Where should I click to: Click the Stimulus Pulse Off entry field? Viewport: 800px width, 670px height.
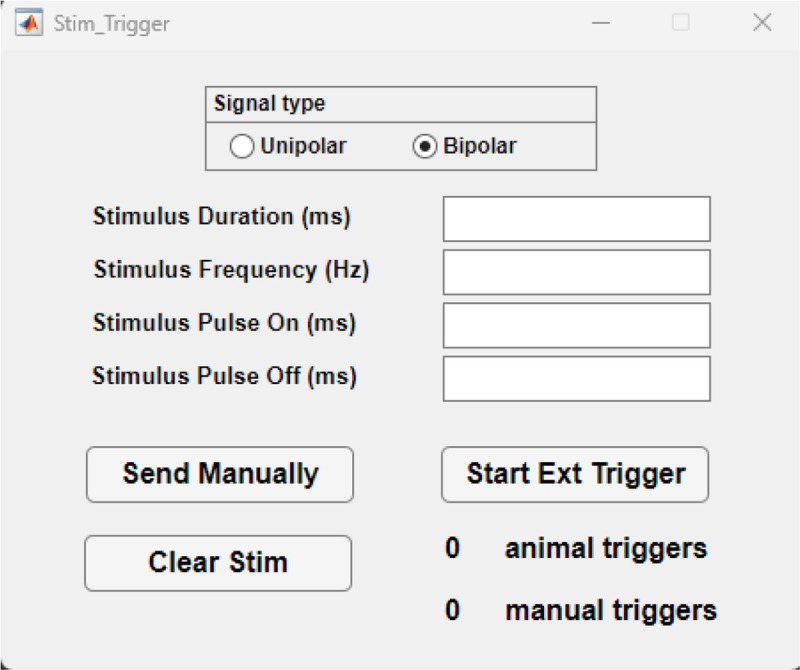click(576, 378)
